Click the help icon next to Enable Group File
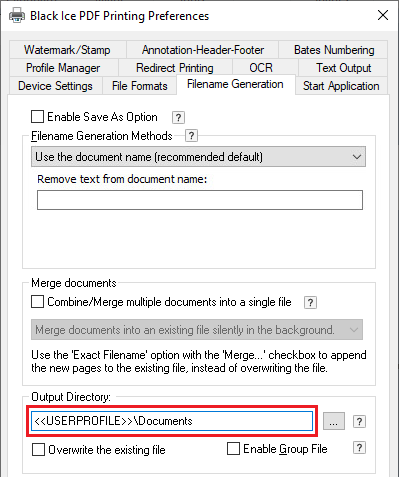The height and width of the screenshot is (477, 400). click(x=359, y=448)
